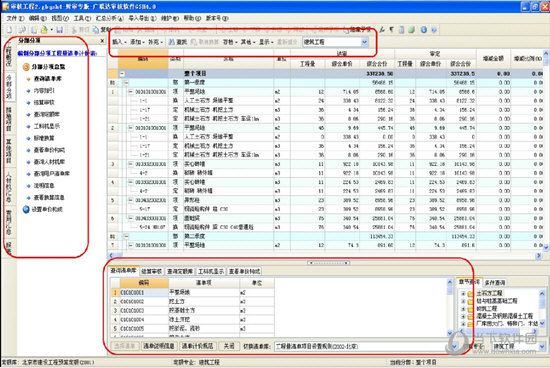Switch to the 费用汇总 vertical tab
The height and width of the screenshot is (368, 550).
coord(9,222)
